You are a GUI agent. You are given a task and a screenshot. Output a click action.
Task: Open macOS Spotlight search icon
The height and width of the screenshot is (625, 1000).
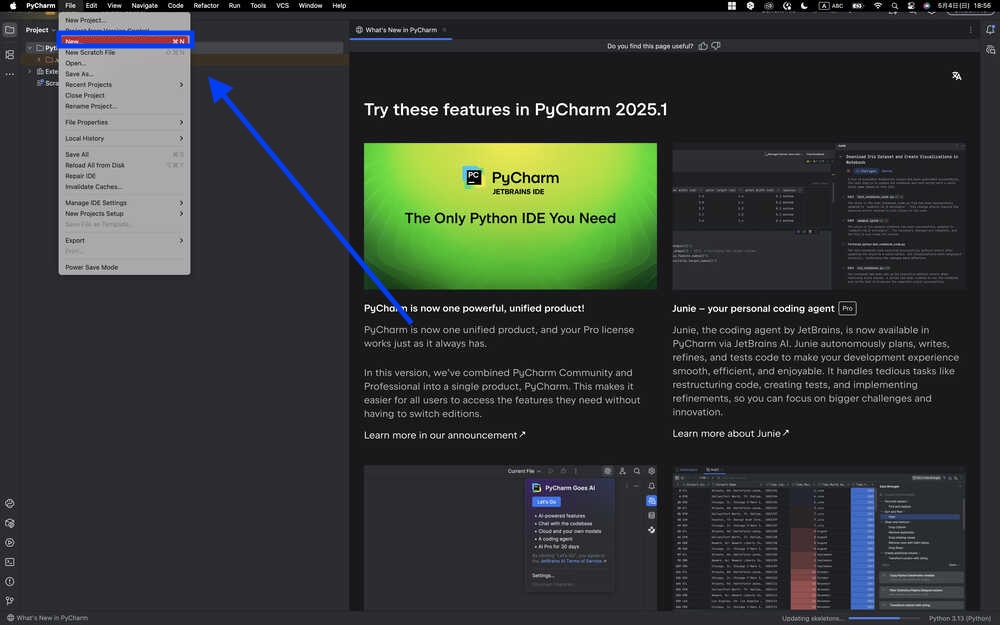894,6
